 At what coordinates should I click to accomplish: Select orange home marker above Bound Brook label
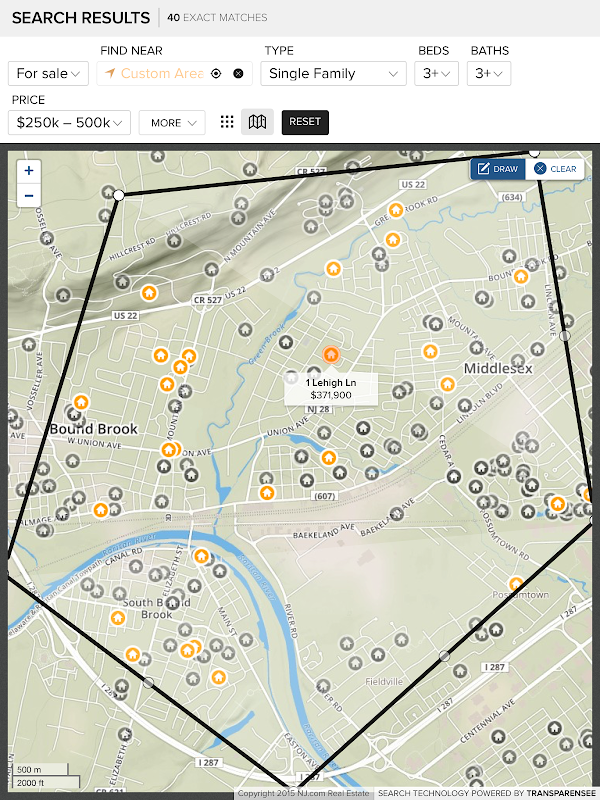coord(81,403)
